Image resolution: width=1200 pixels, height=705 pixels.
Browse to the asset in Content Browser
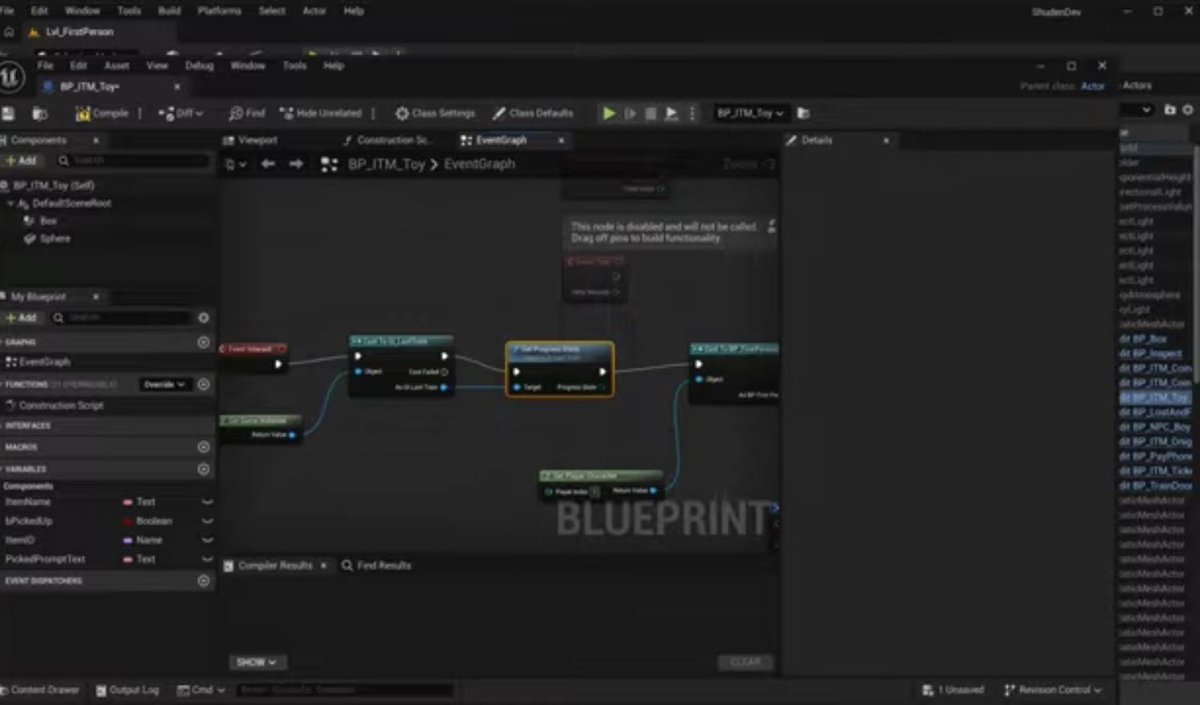41,114
